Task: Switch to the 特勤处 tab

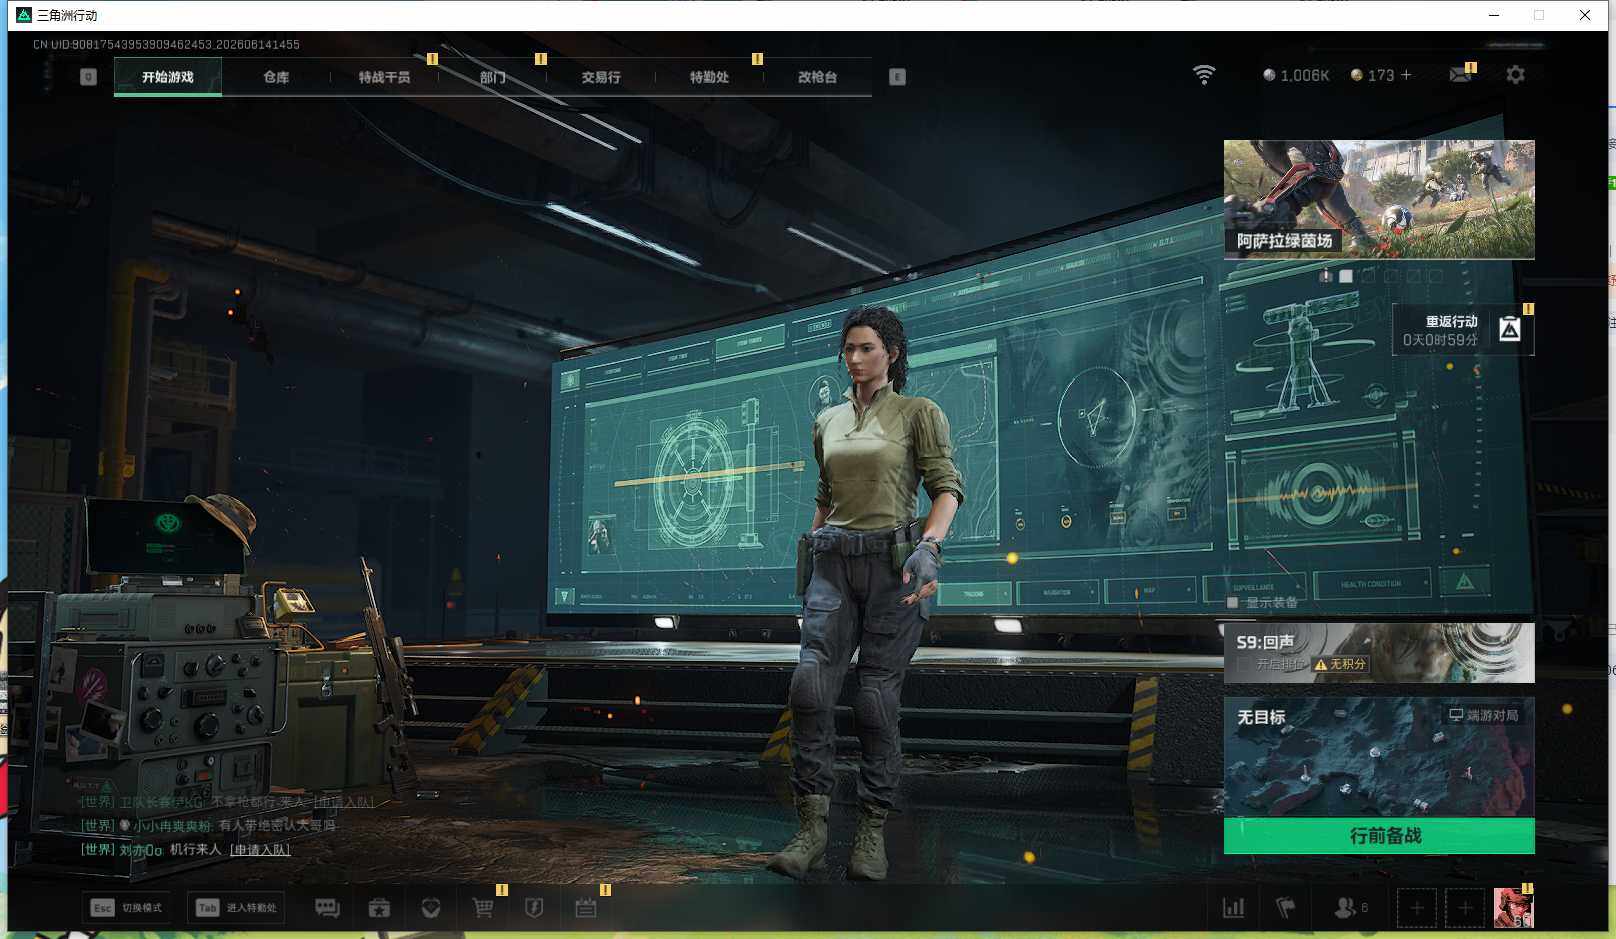Action: 709,77
